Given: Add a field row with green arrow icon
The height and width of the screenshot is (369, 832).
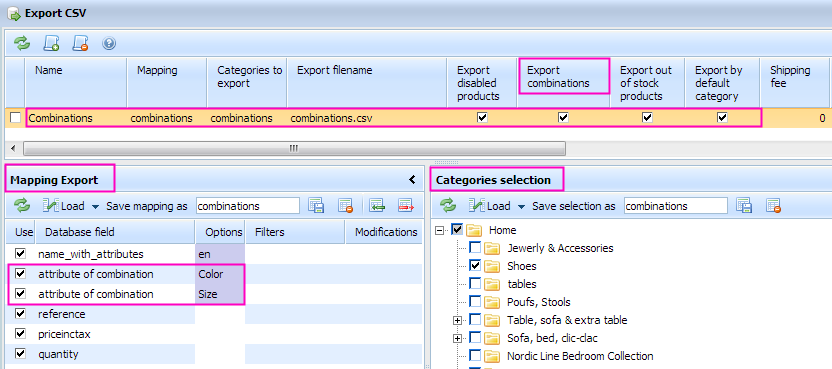Looking at the screenshot, I should point(377,205).
